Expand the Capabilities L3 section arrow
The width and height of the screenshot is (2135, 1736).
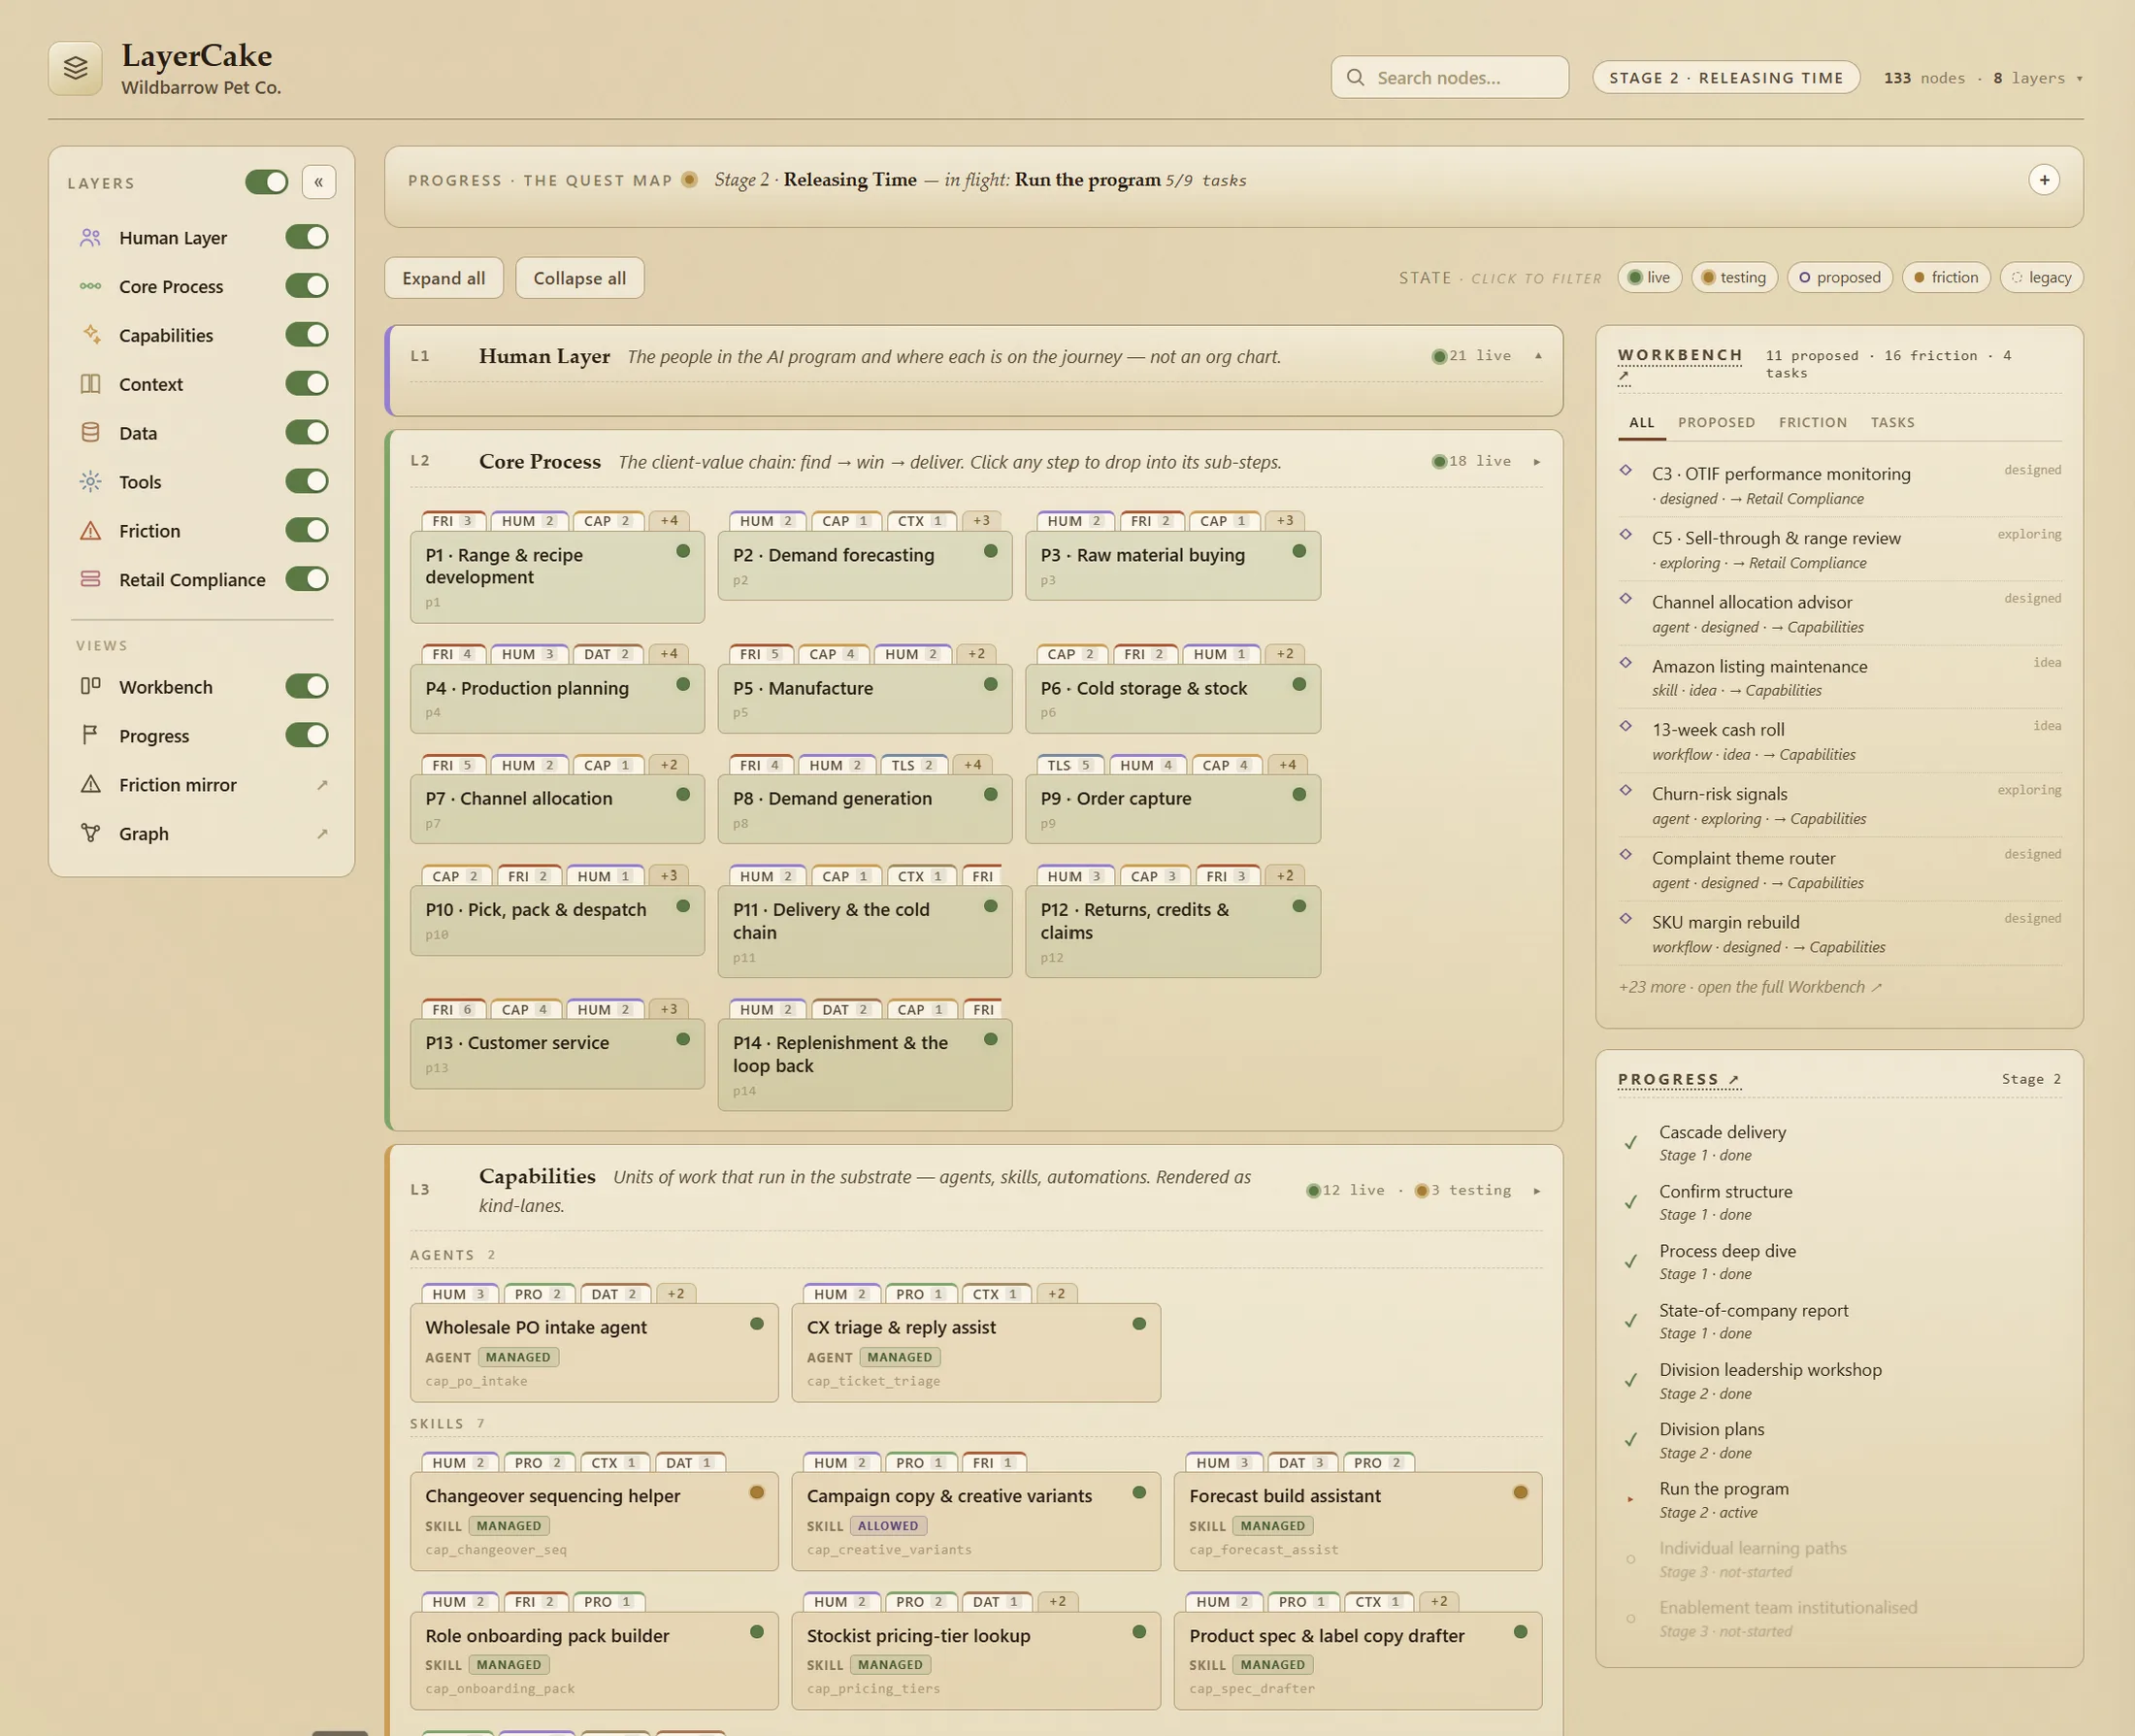coord(1537,1190)
